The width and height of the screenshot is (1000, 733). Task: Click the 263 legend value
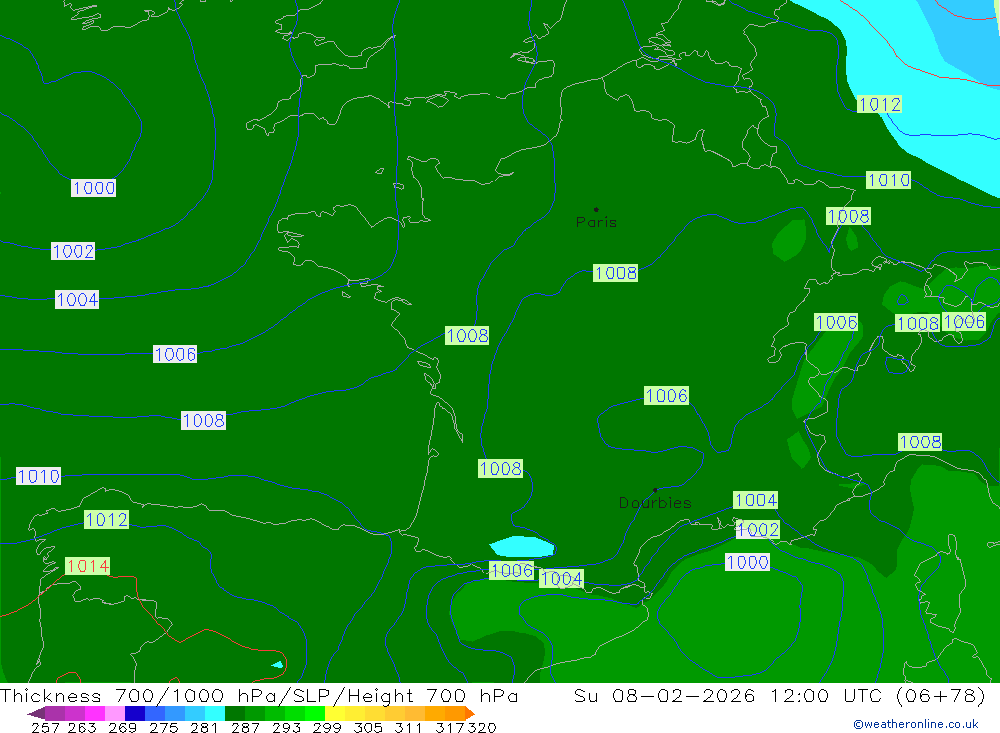click(x=82, y=727)
